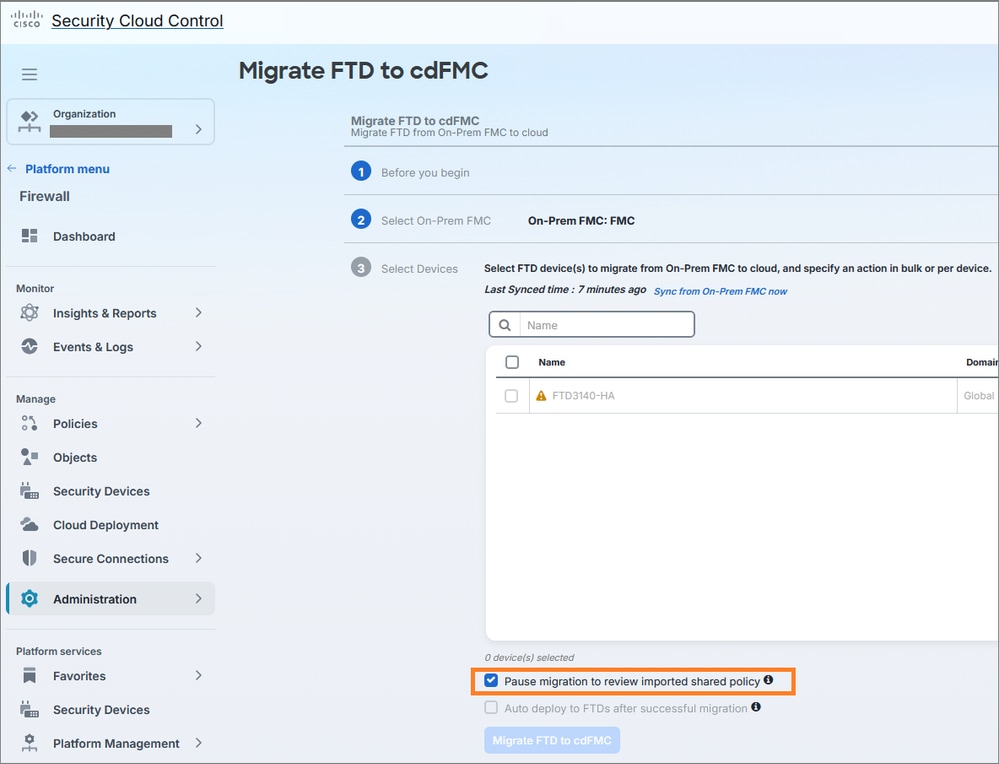
Task: Open Security Devices under Platform services
Action: point(101,710)
